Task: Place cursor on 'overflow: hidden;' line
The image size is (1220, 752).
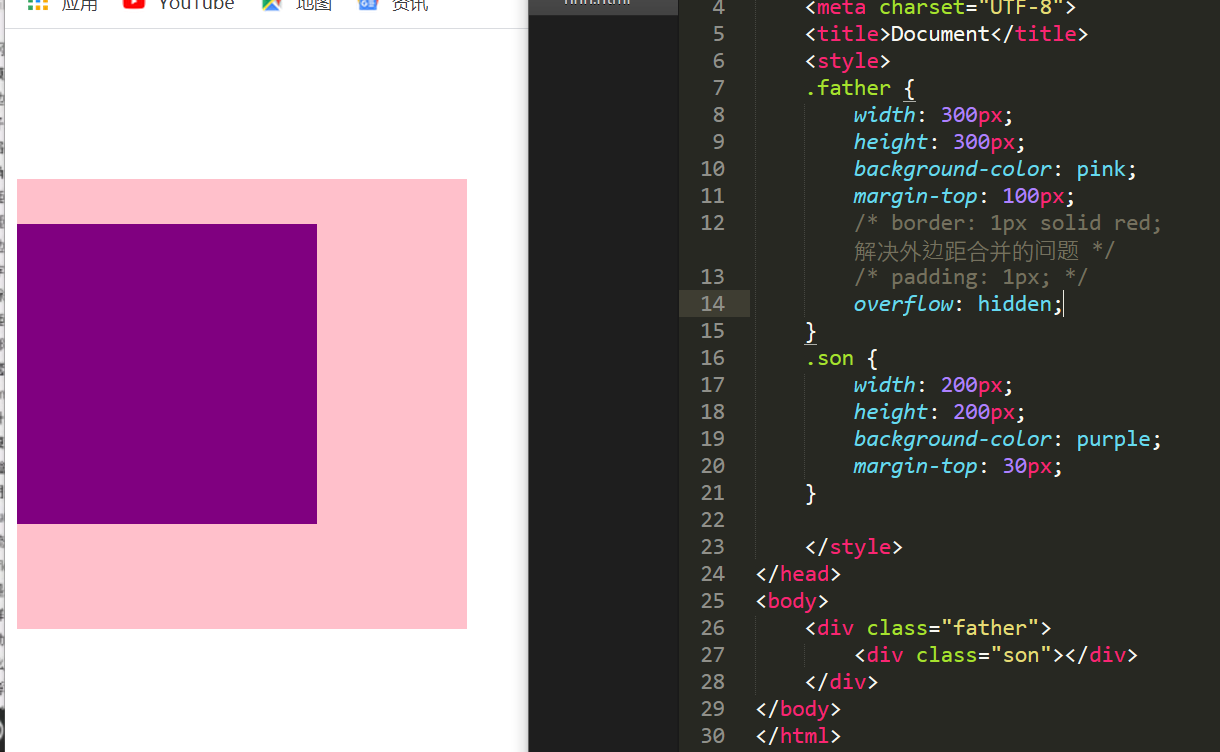Action: [x=958, y=303]
